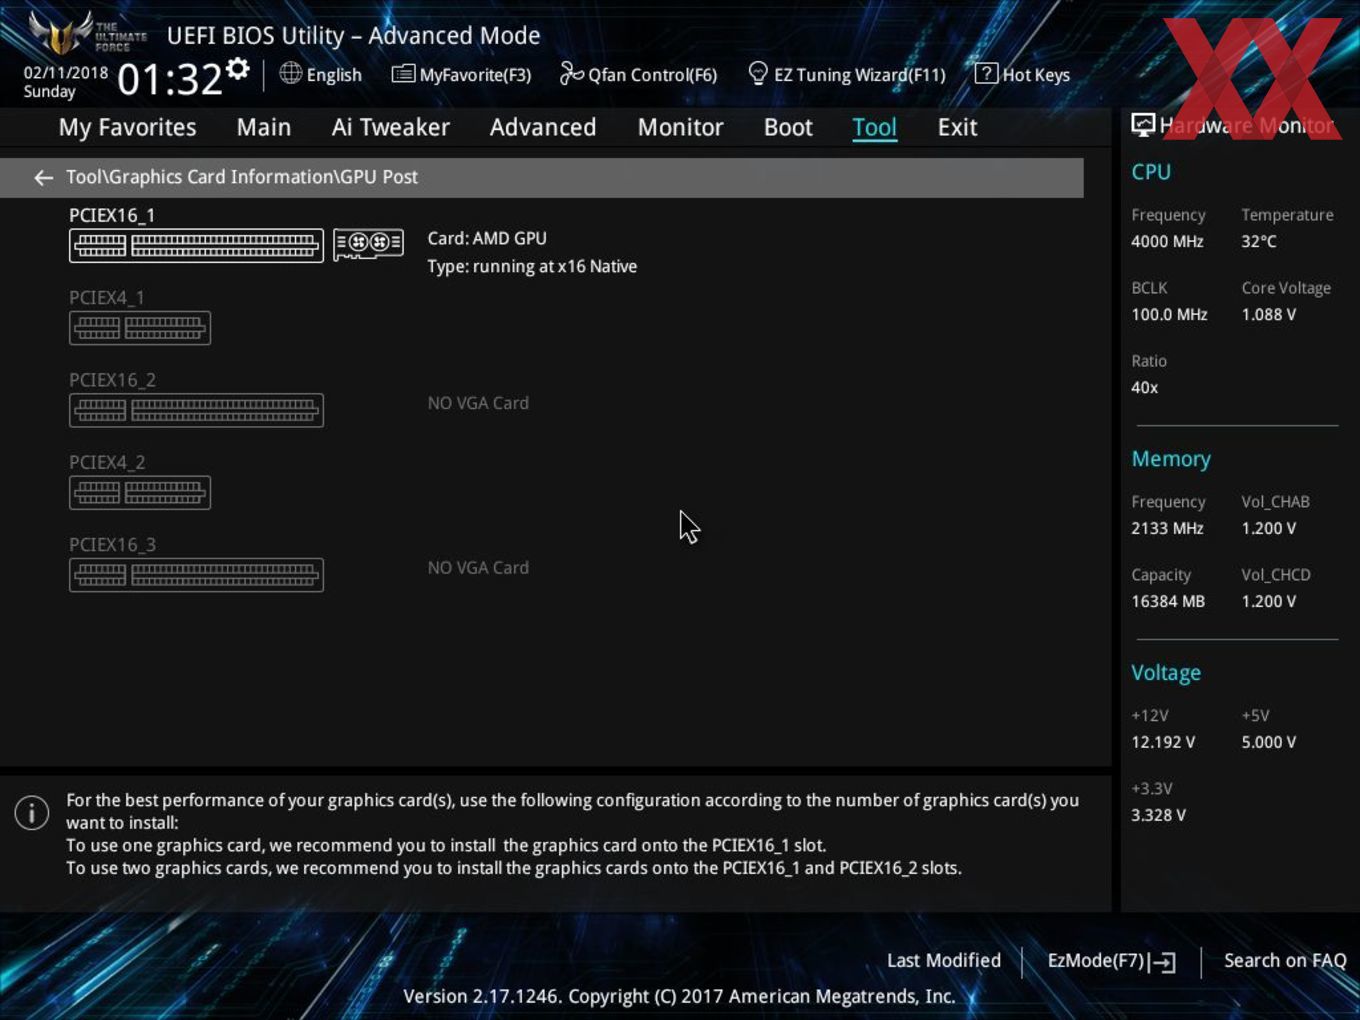Viewport: 1360px width, 1020px height.
Task: Click the PCIEX16_1 label
Action: [x=112, y=215]
